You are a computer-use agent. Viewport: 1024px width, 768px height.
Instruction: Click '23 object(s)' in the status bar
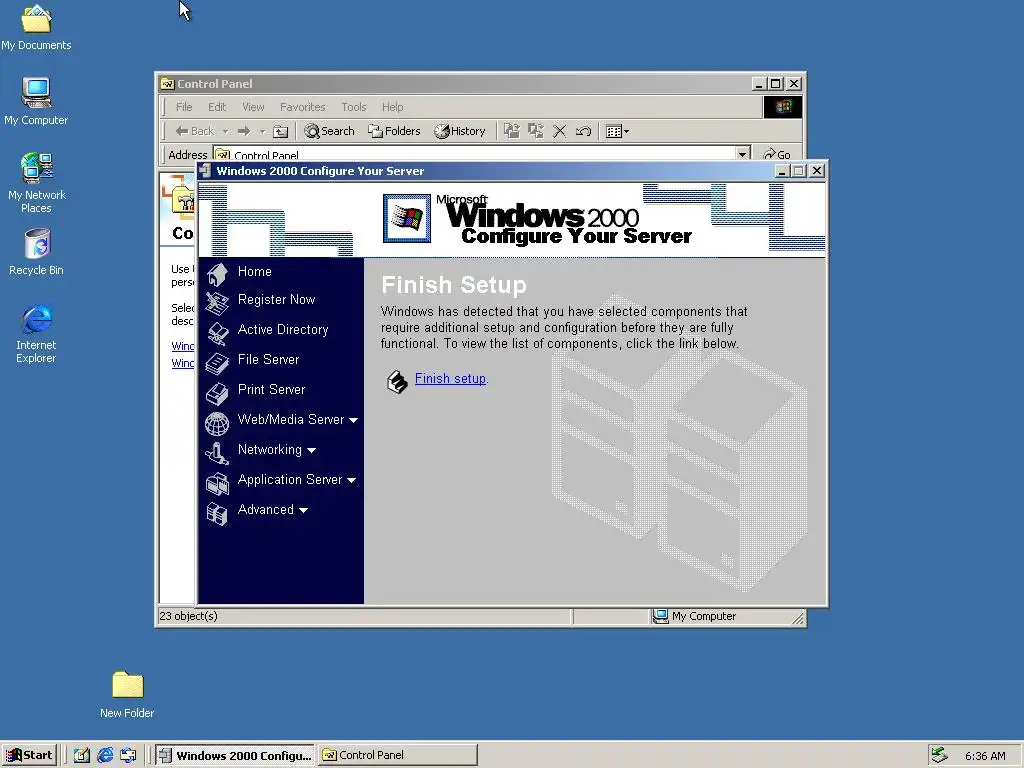click(188, 616)
